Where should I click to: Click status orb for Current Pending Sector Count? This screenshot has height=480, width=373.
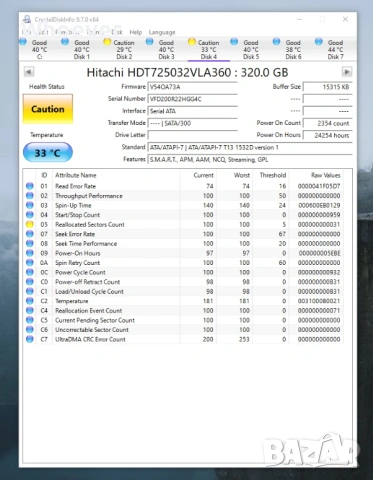(x=30, y=320)
